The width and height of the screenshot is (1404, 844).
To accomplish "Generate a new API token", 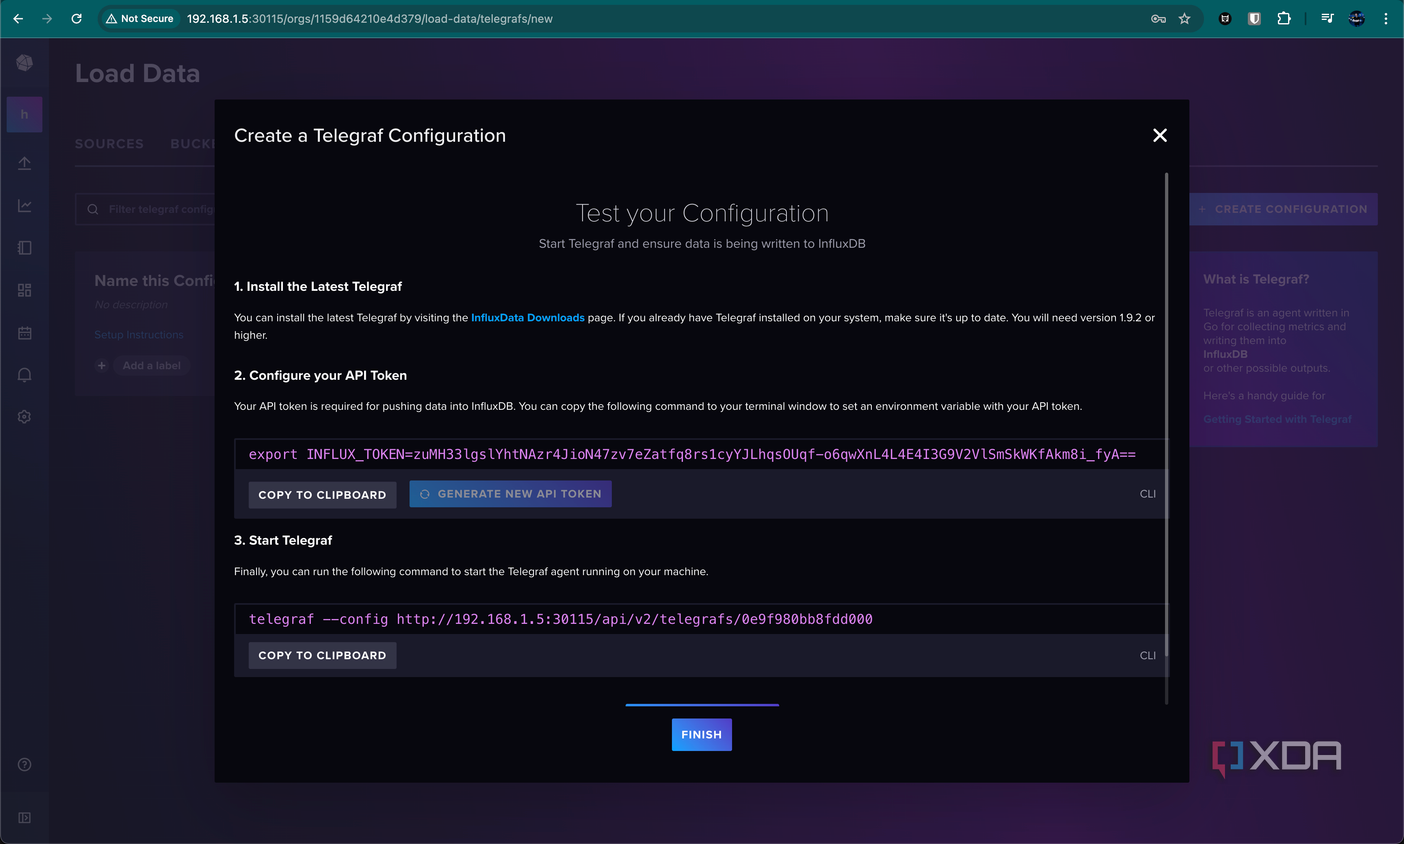I will pyautogui.click(x=510, y=494).
